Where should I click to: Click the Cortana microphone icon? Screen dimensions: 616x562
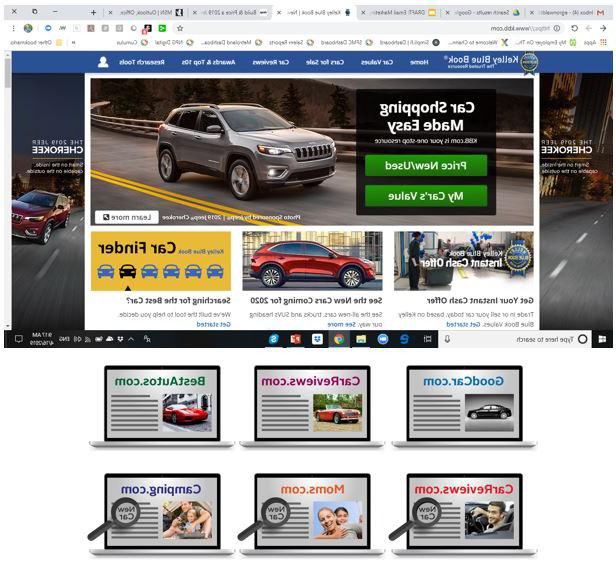tap(447, 339)
